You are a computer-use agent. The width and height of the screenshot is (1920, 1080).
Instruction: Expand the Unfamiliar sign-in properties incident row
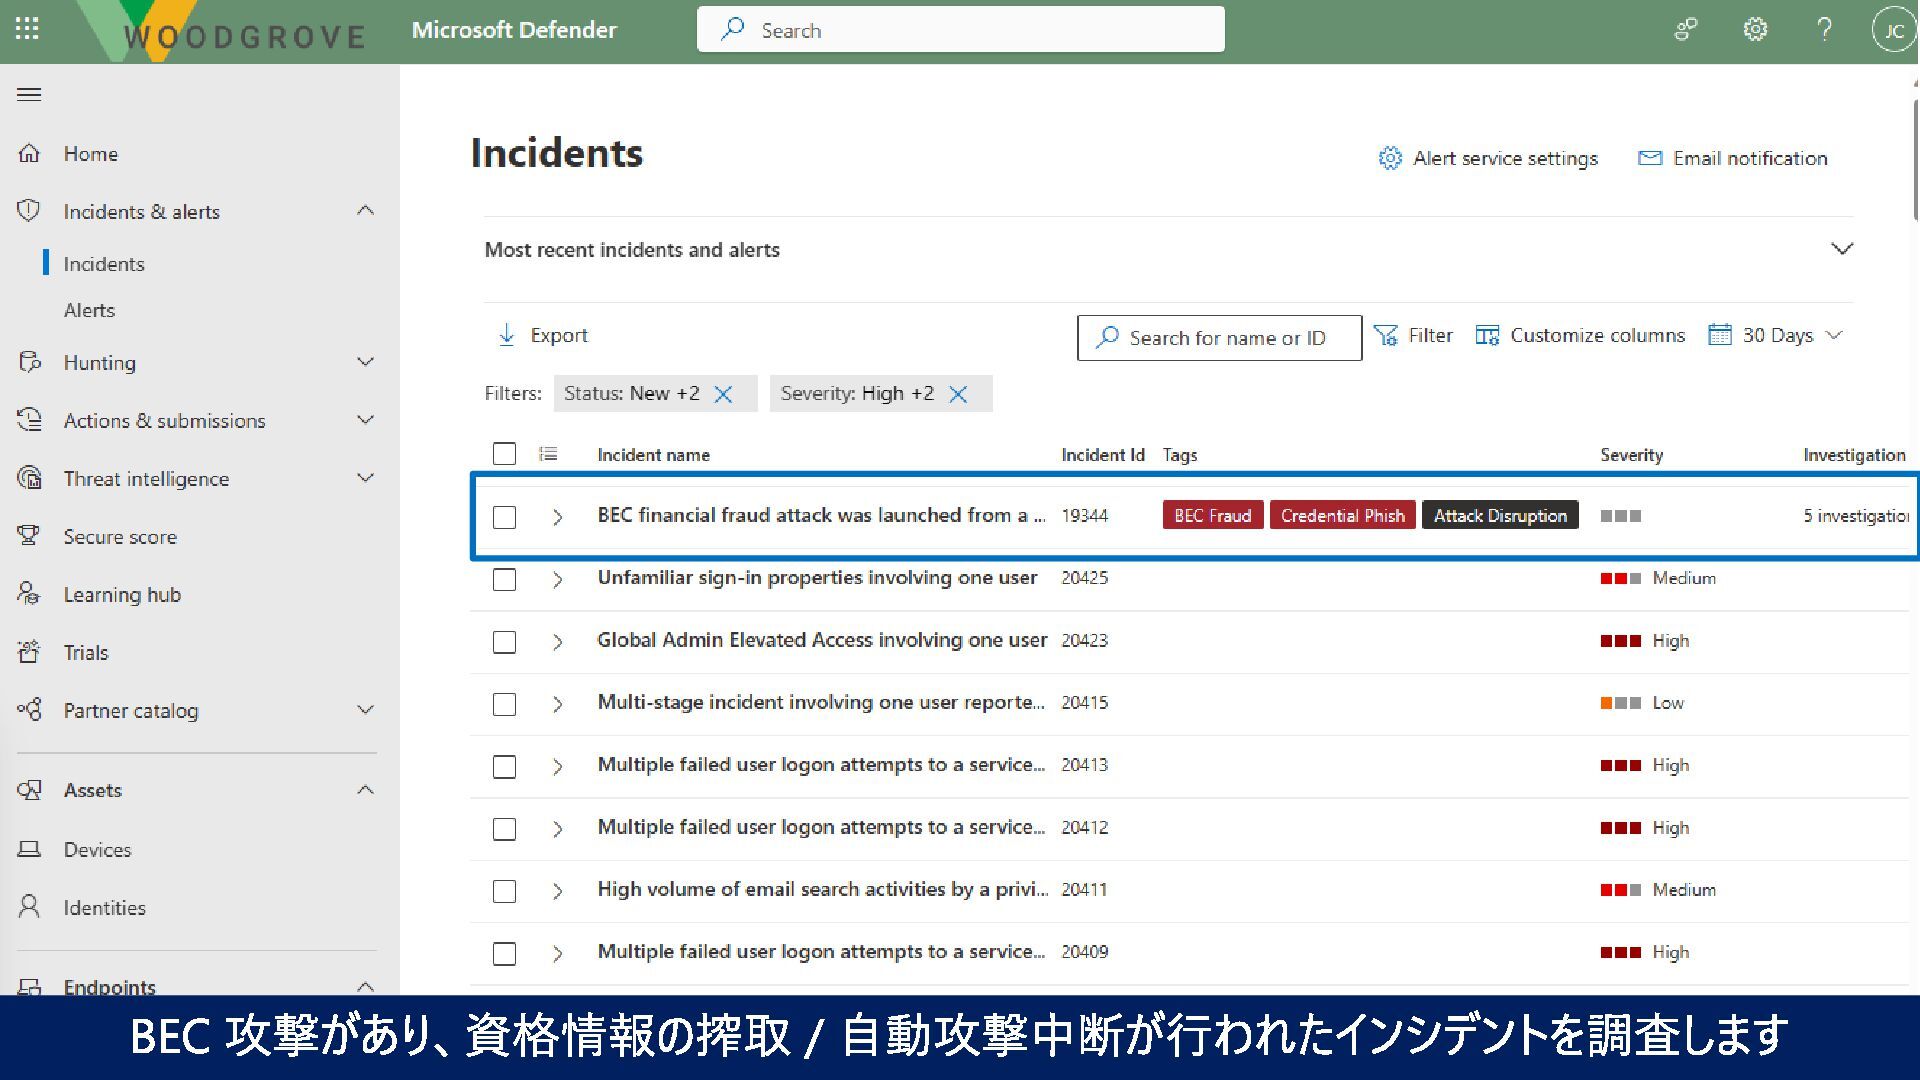pos(558,580)
